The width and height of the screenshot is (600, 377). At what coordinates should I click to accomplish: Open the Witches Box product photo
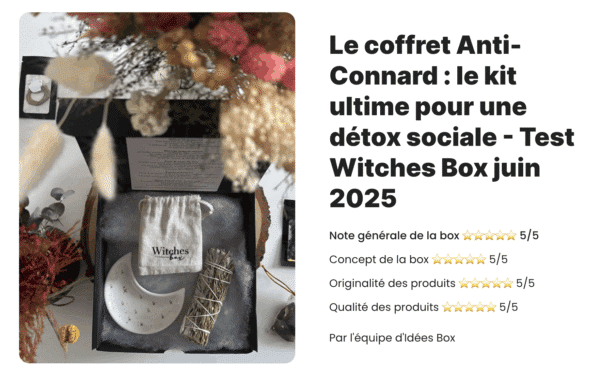(x=157, y=188)
